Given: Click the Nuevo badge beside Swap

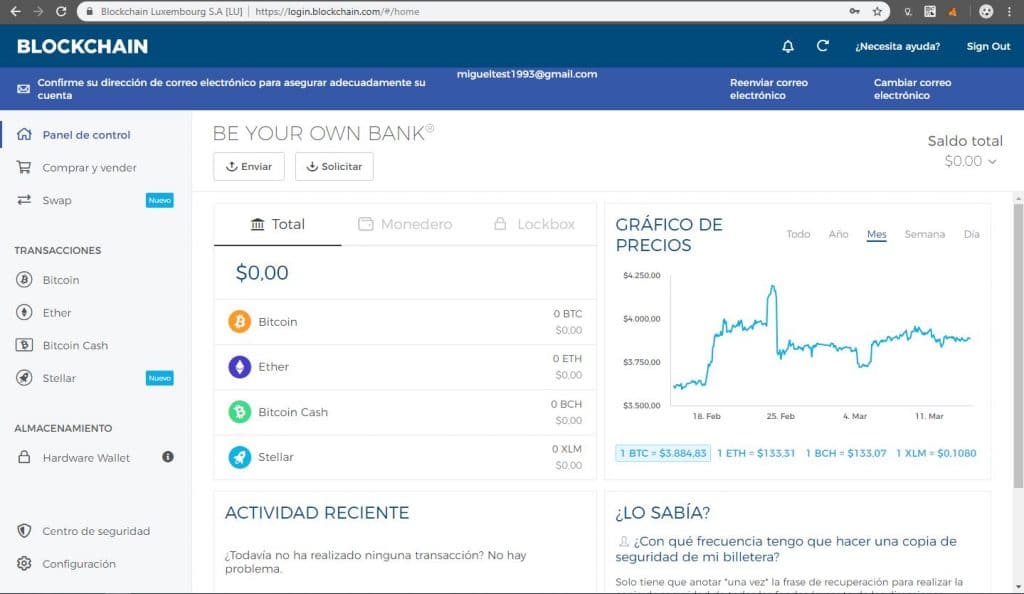Looking at the screenshot, I should tap(159, 200).
